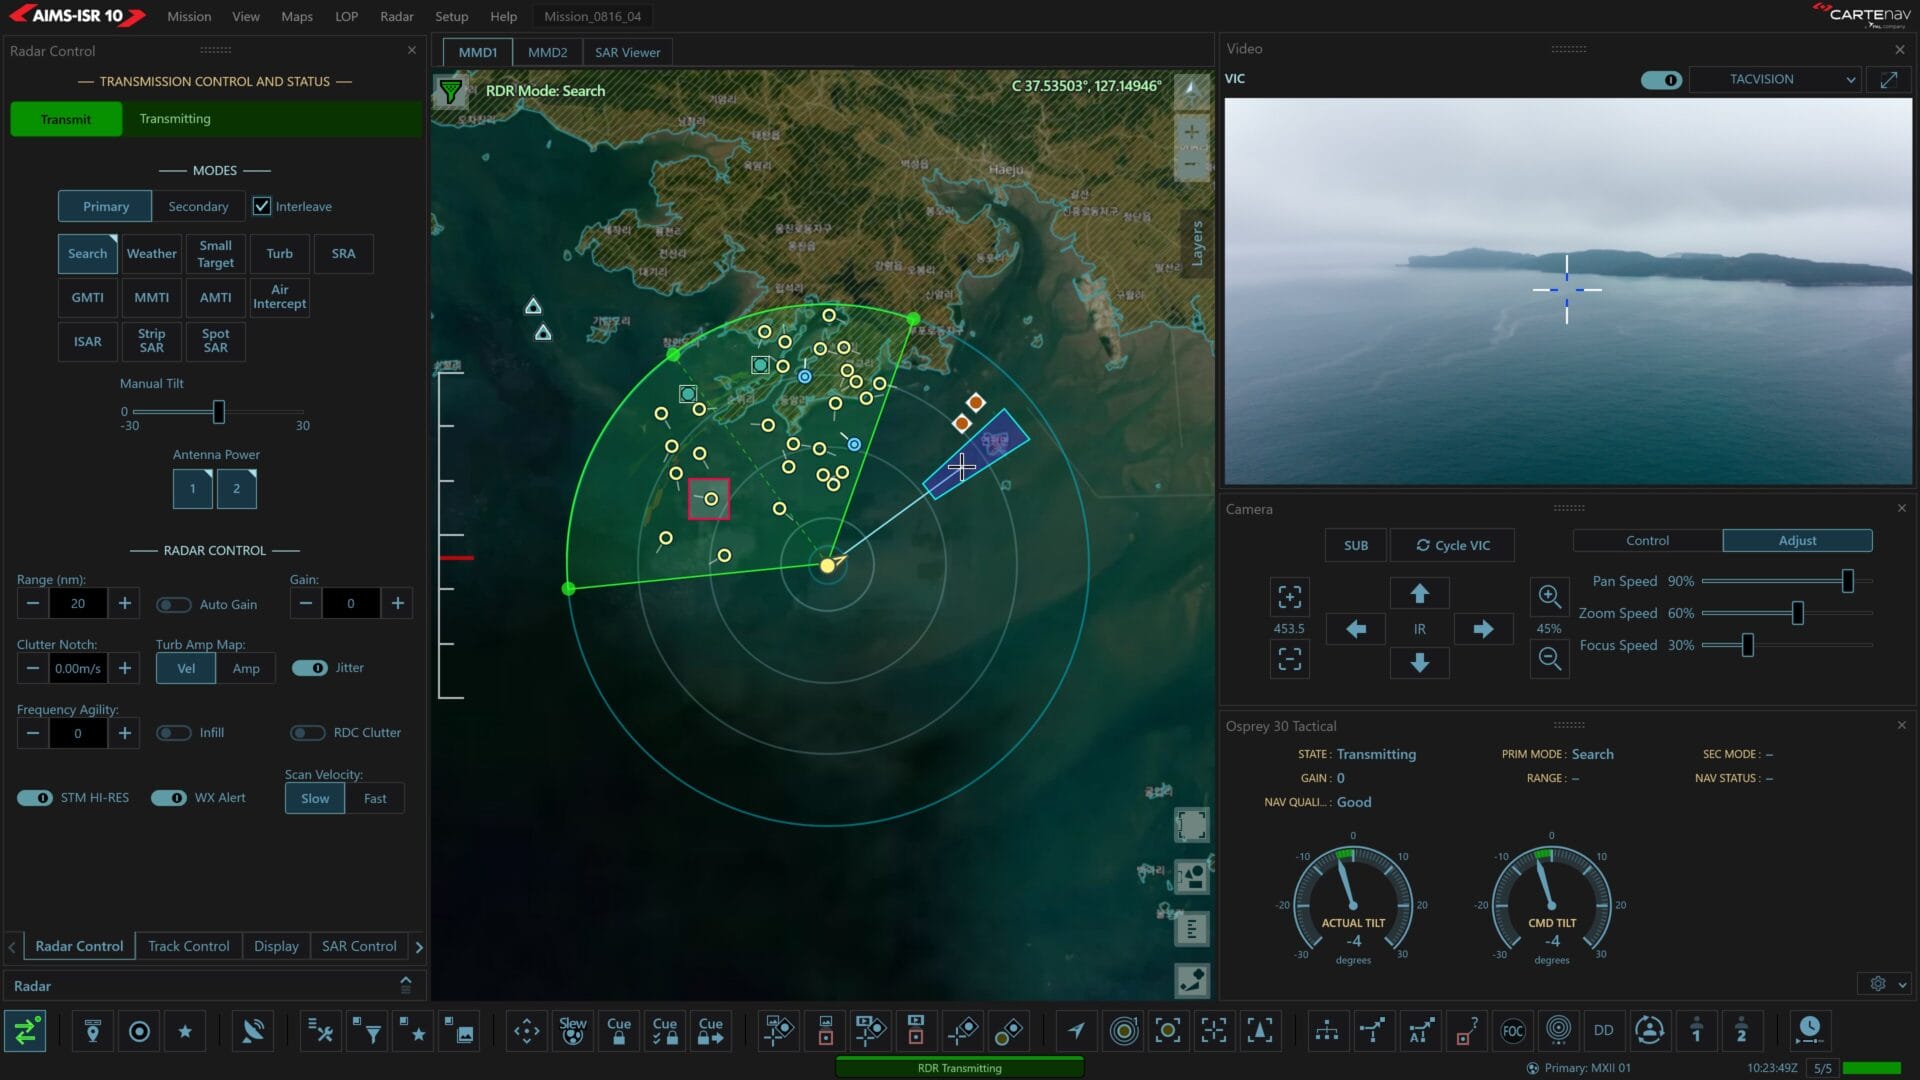Click the map fit-to-extent icon
Screen dimensions: 1920x1080
click(x=1191, y=825)
